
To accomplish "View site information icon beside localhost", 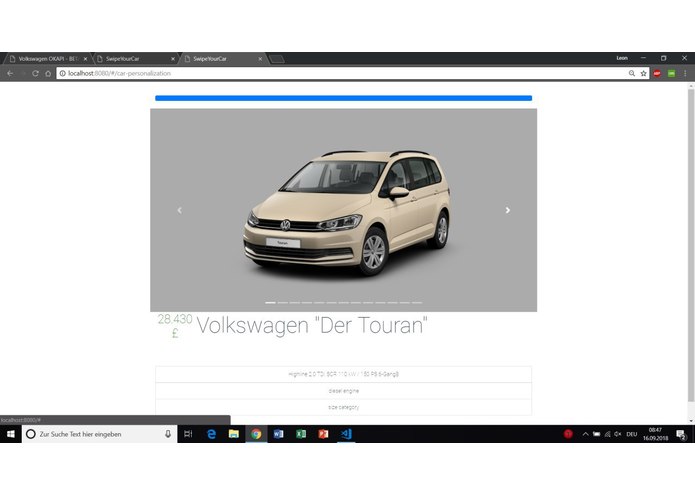I will 62,74.
